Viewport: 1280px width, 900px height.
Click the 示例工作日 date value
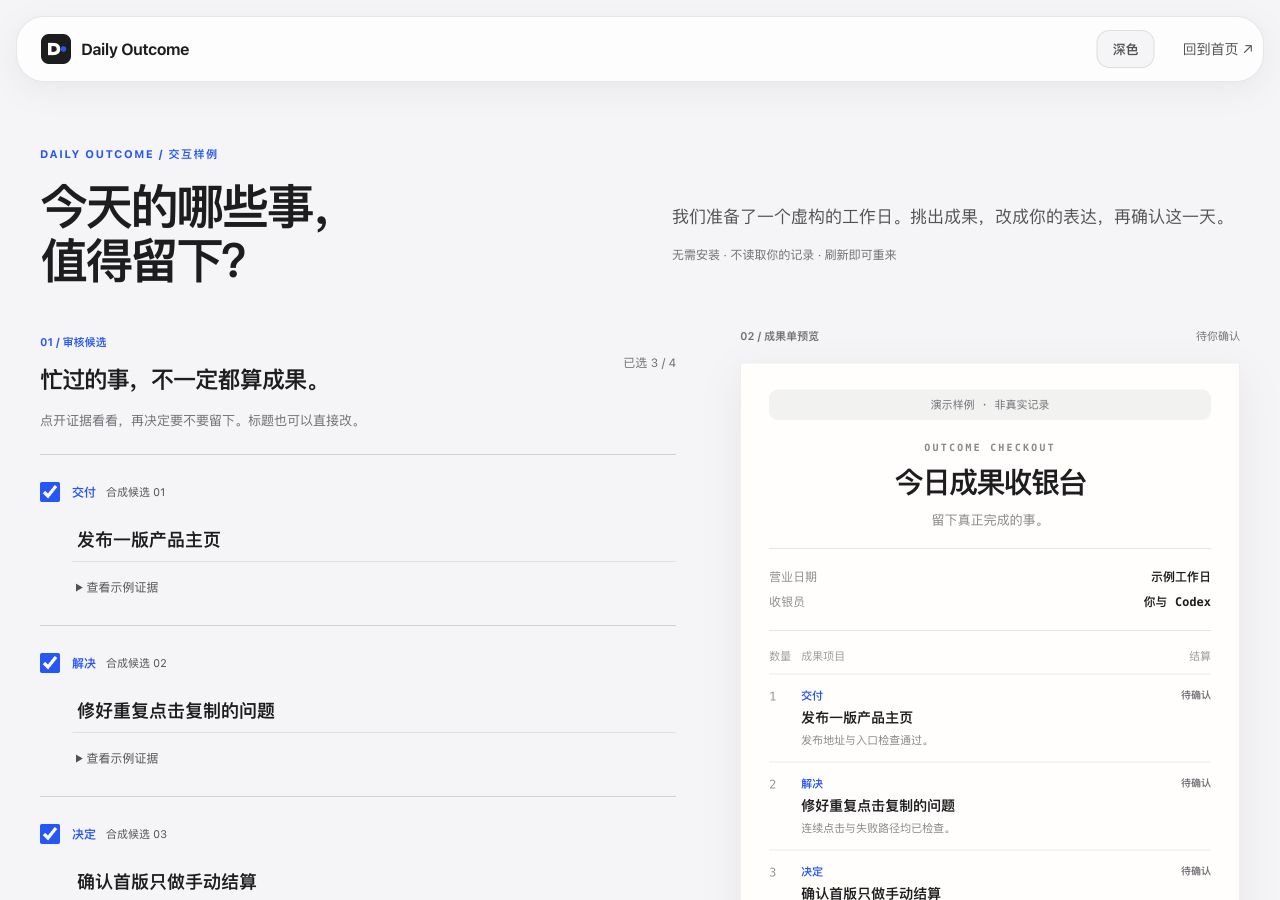click(x=1181, y=577)
